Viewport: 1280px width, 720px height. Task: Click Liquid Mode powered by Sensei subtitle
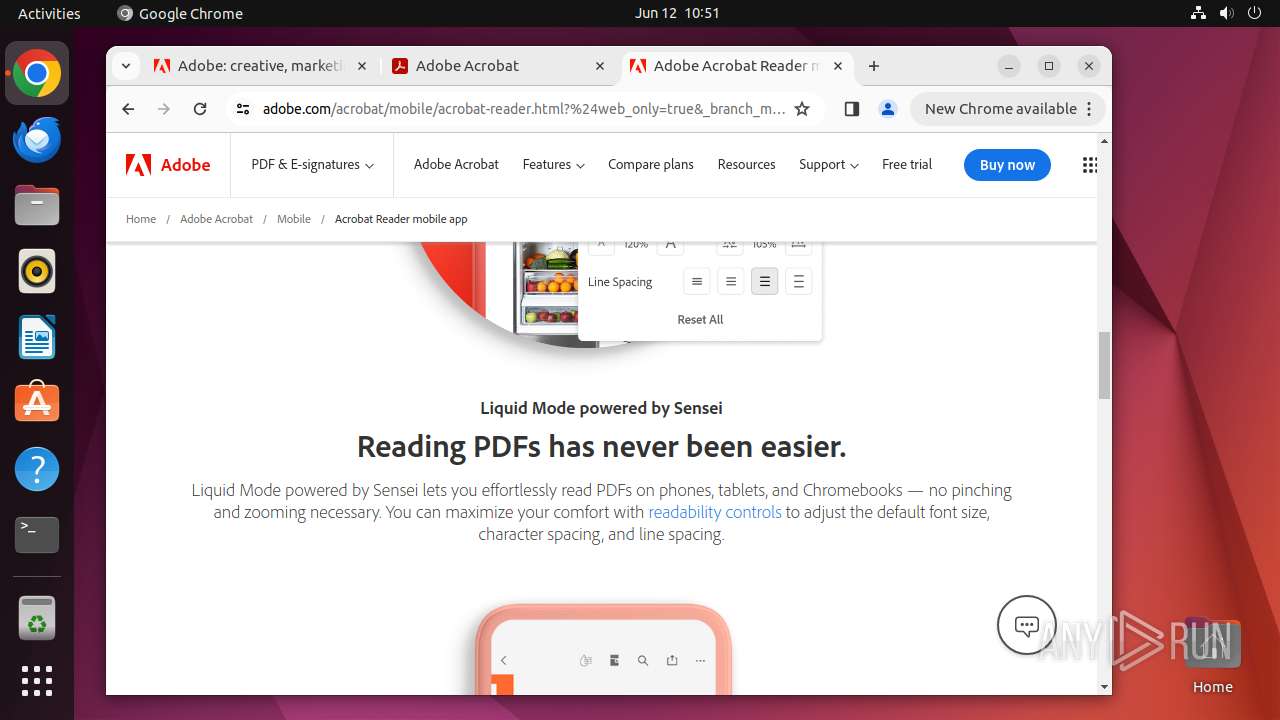(x=602, y=408)
